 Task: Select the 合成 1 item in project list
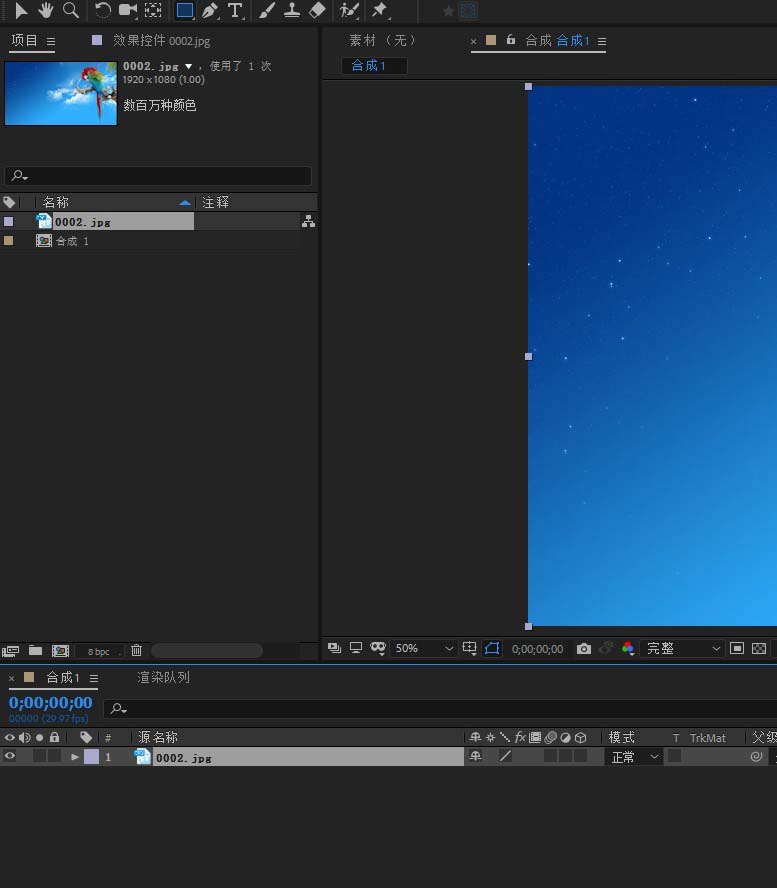pos(72,241)
